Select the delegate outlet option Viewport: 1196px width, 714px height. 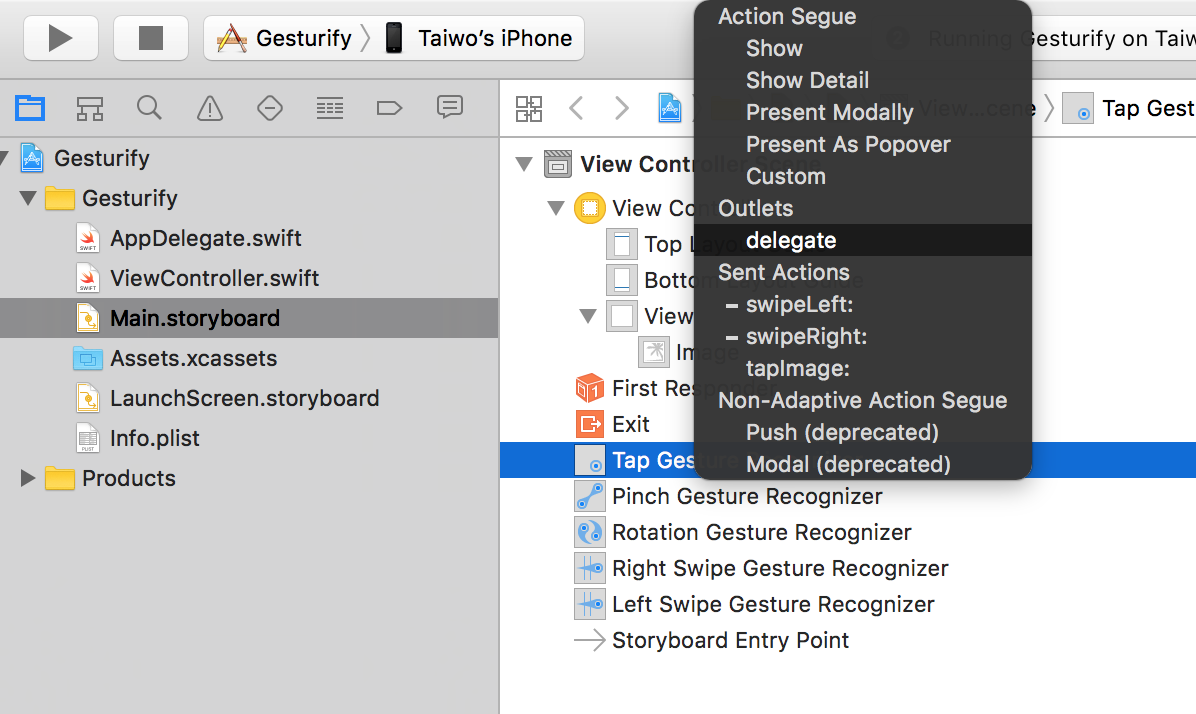(x=791, y=240)
